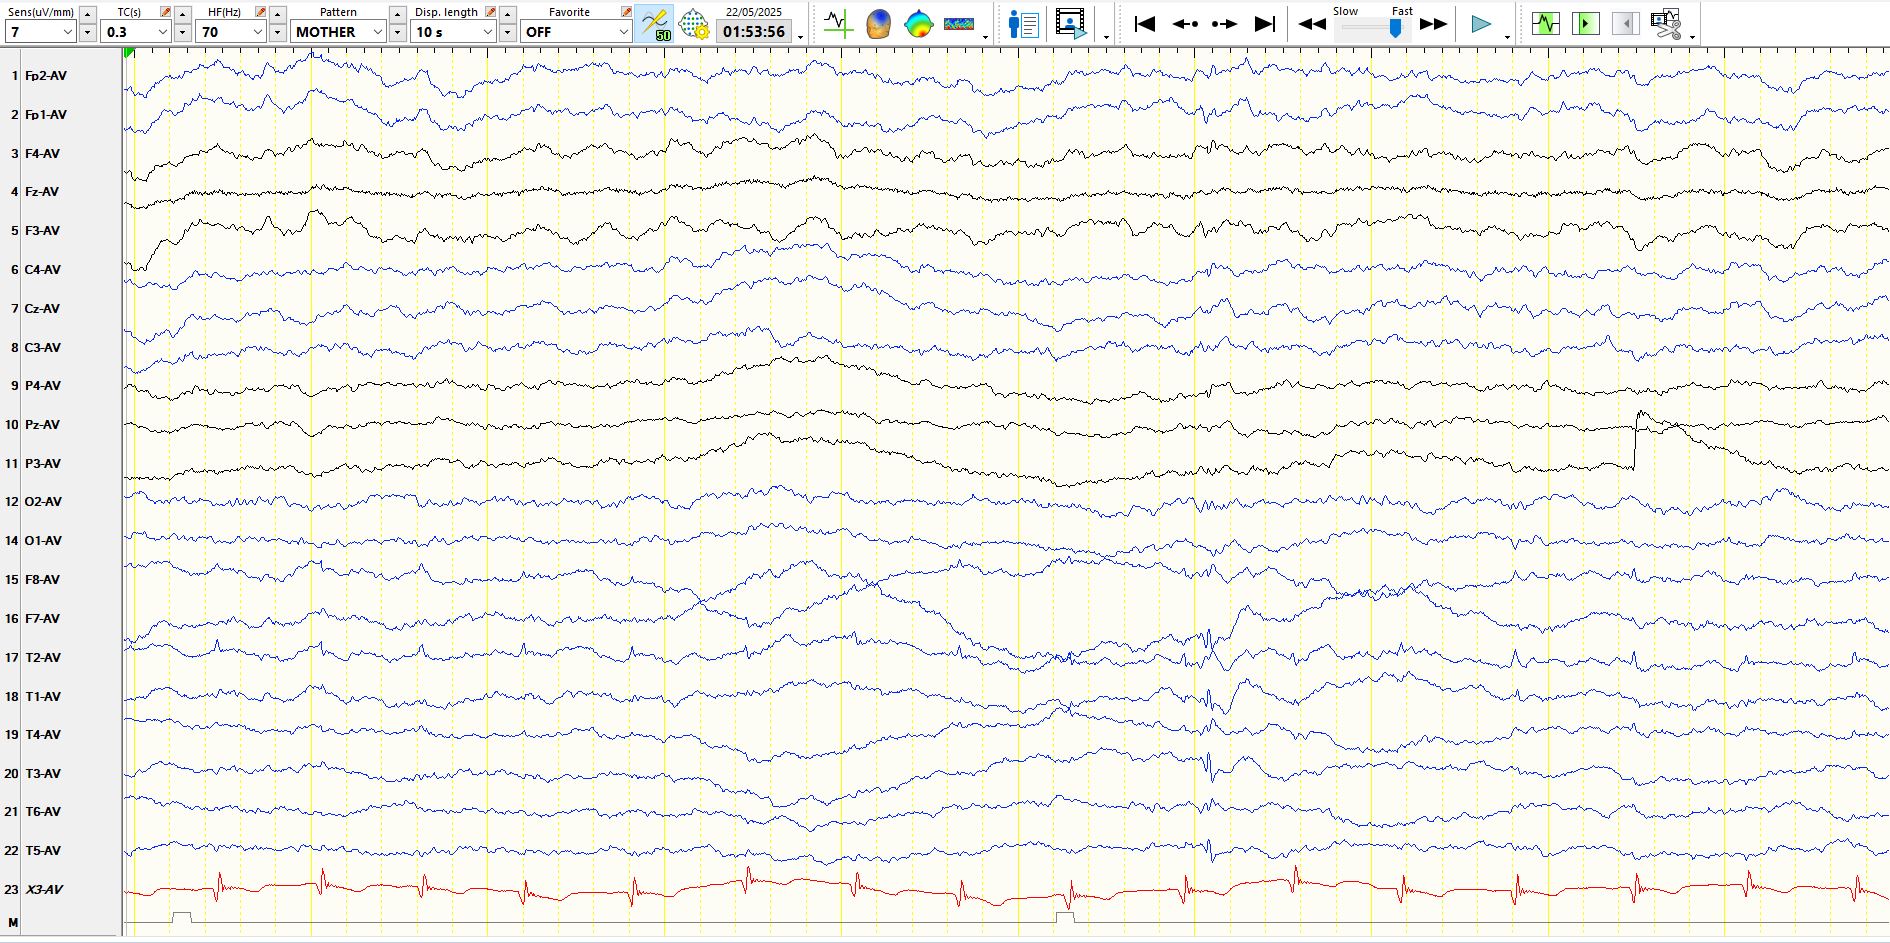
Task: Open the Sens(uV/mm) dropdown
Action: pyautogui.click(x=40, y=32)
